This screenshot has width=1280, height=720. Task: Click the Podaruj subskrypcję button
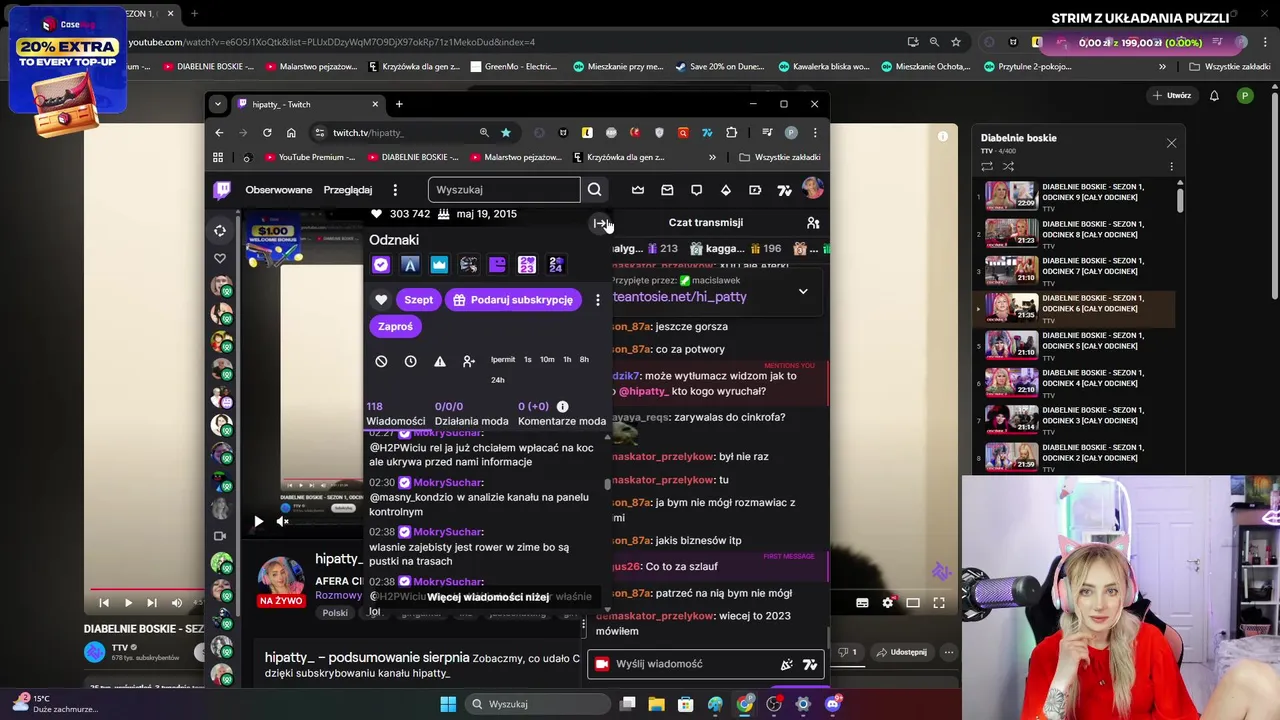coord(512,300)
